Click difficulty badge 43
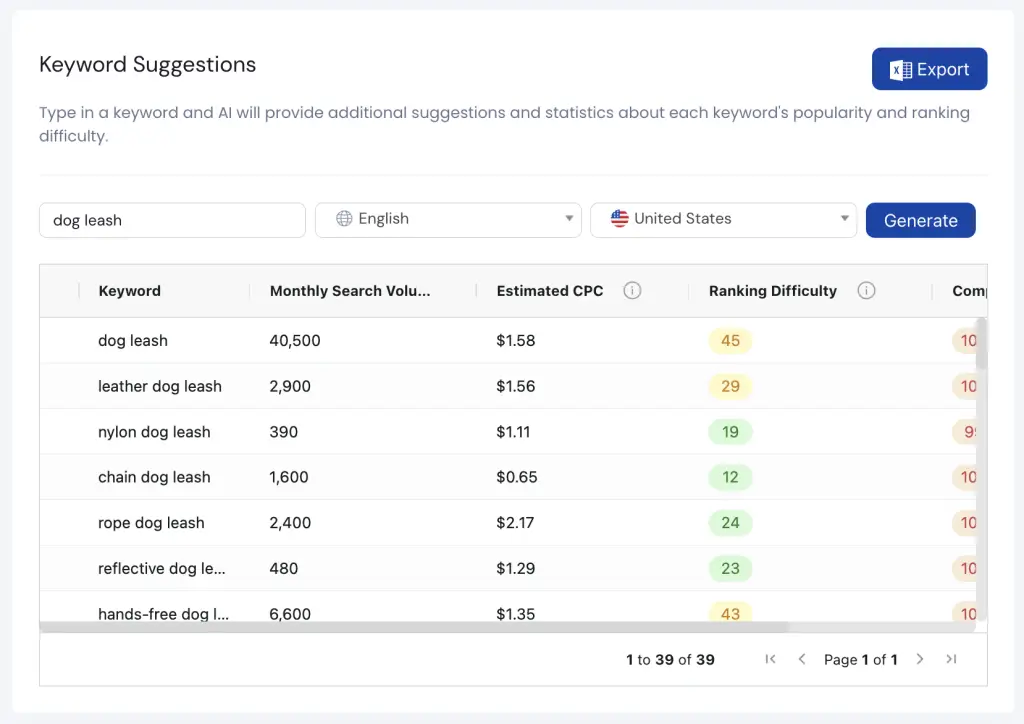Image resolution: width=1024 pixels, height=724 pixels. [730, 612]
